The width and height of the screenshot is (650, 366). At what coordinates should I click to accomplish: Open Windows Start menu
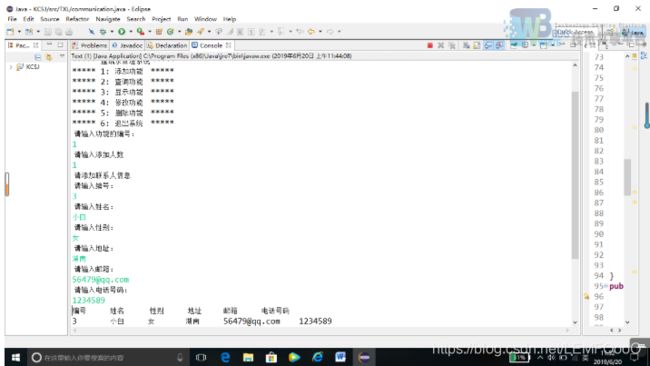pos(16,357)
